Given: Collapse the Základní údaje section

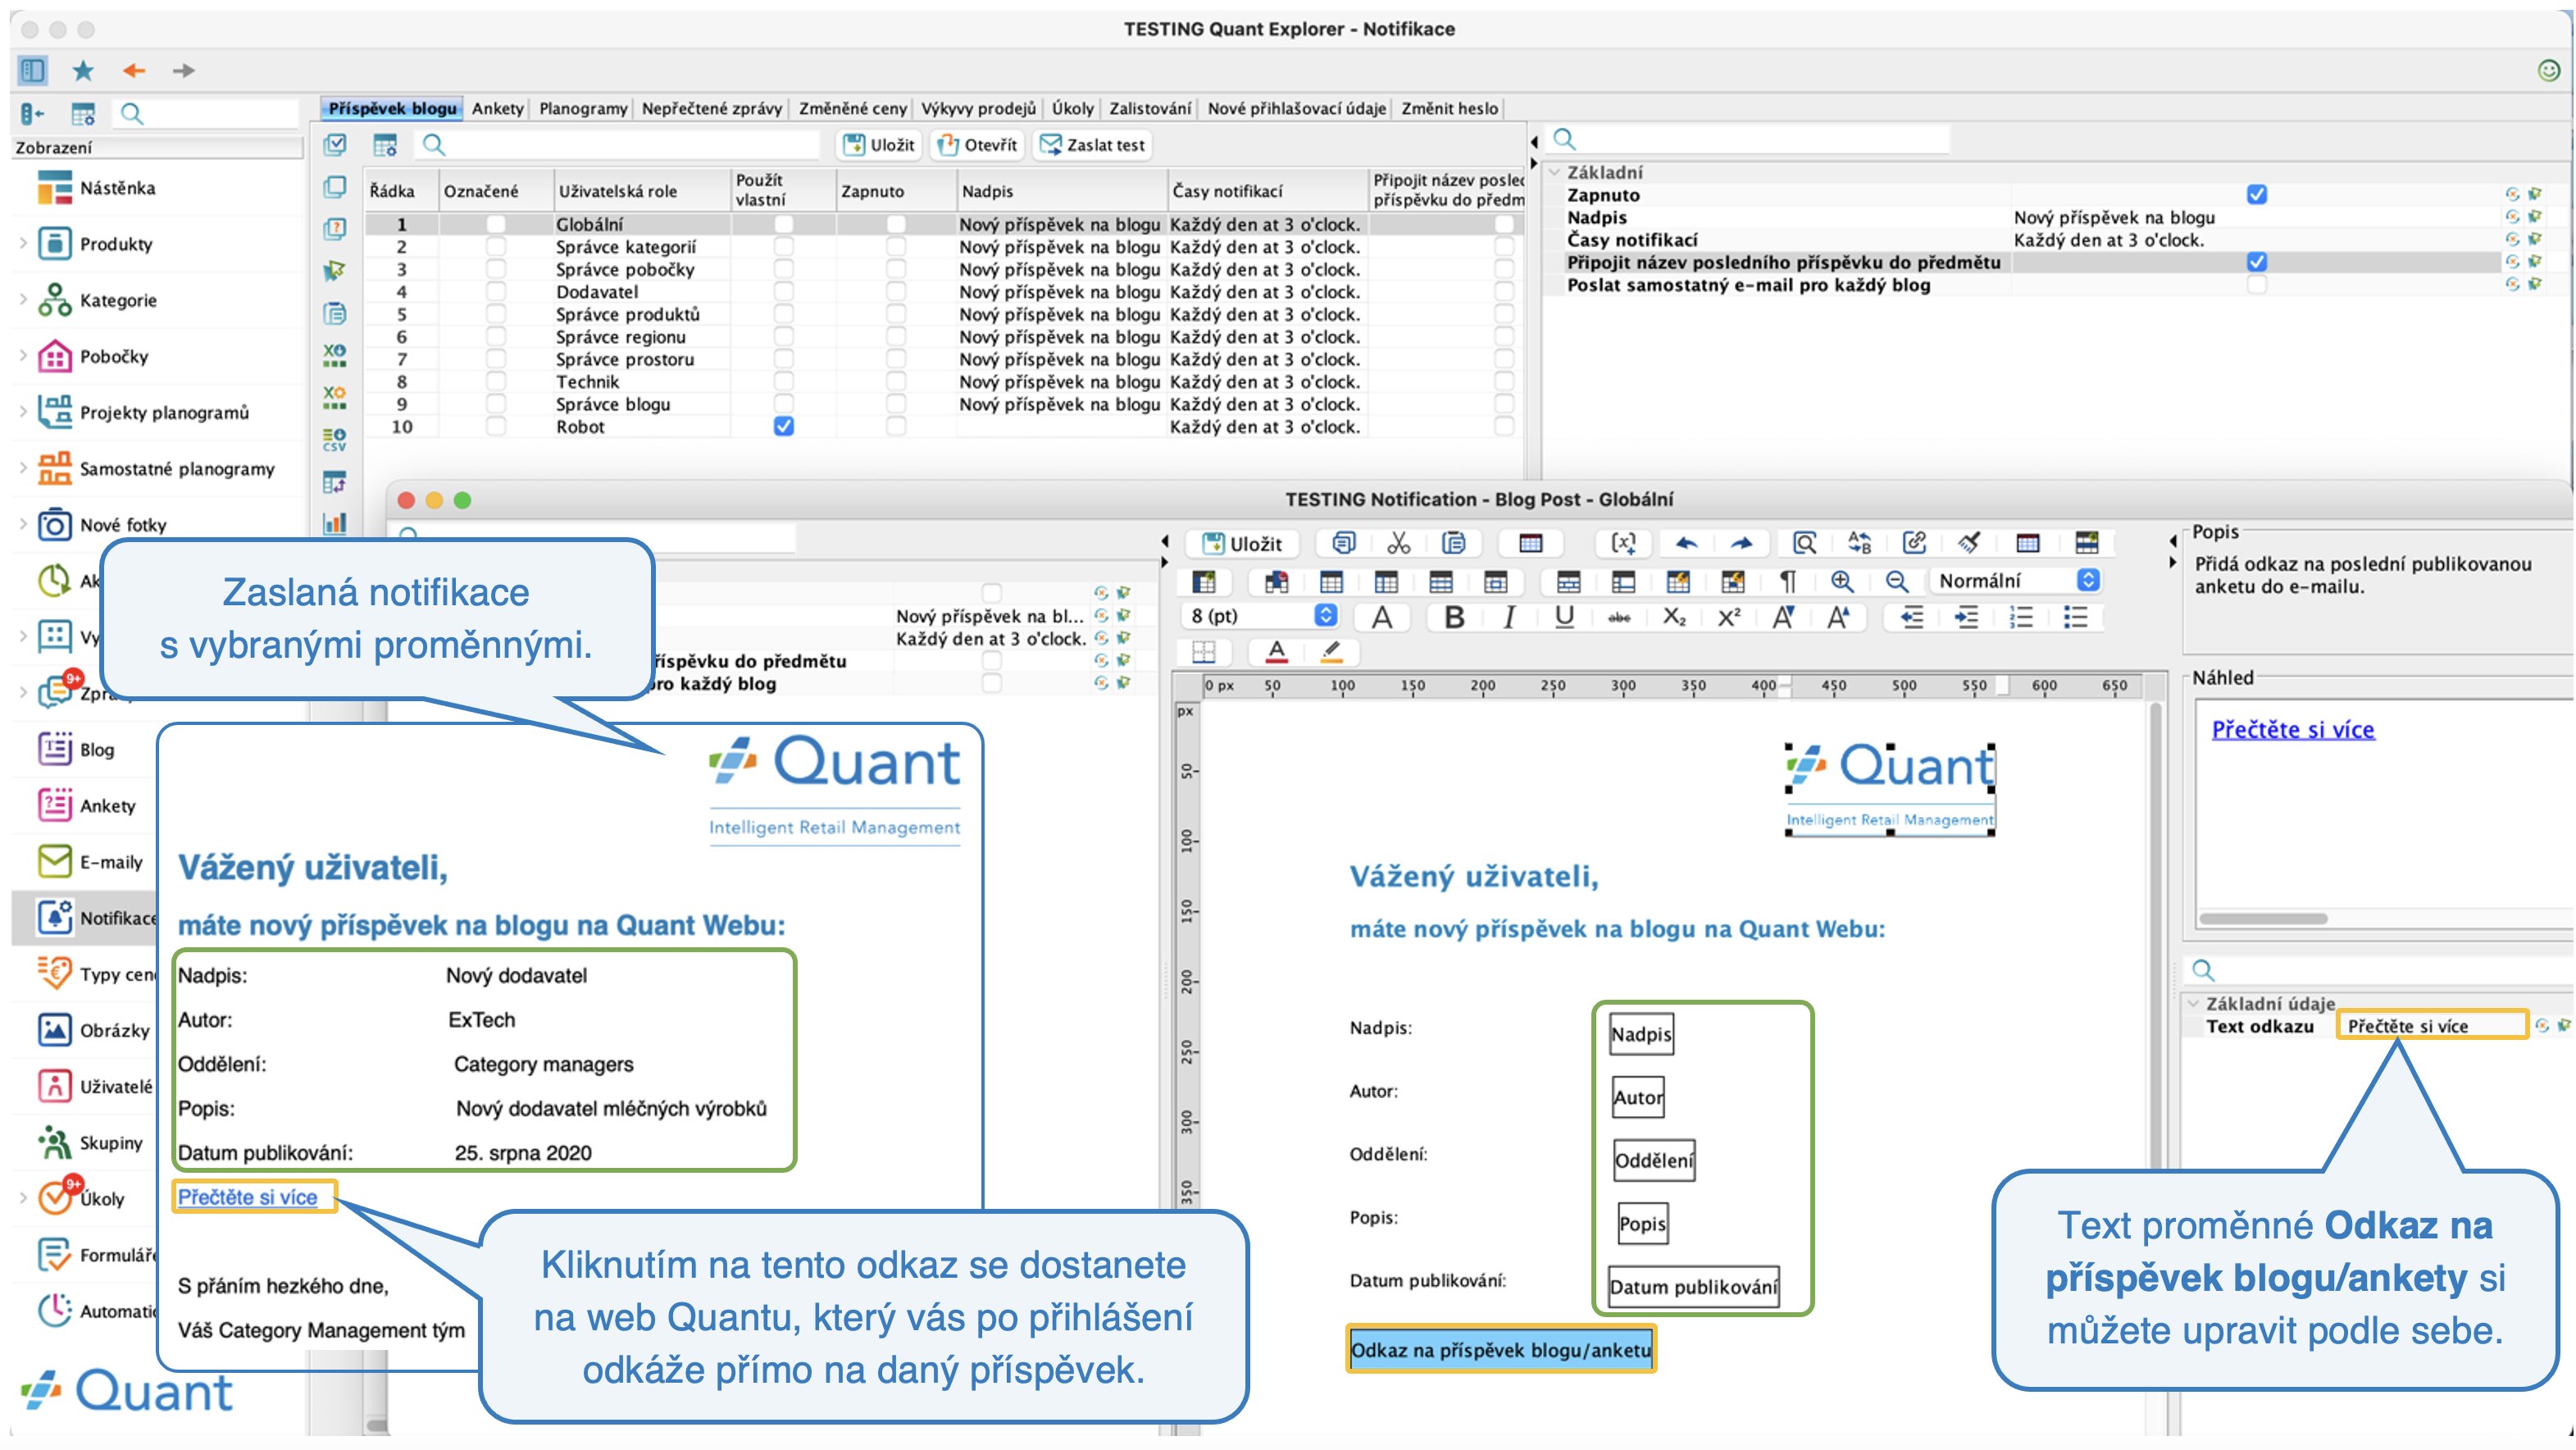Looking at the screenshot, I should tap(2193, 1003).
